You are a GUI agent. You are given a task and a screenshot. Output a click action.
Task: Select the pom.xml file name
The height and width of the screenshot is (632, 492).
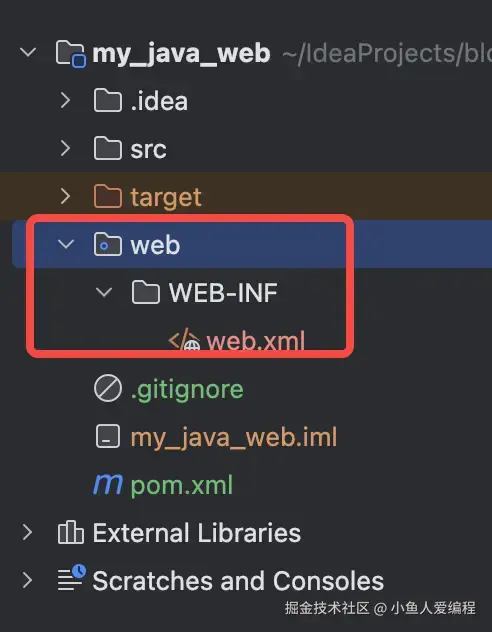pos(182,485)
